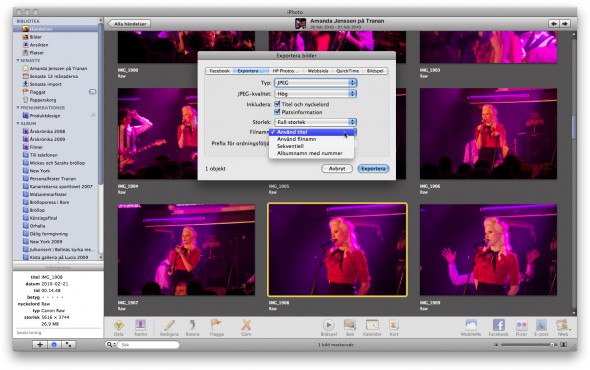Image resolution: width=590 pixels, height=370 pixels.
Task: Select the IMG_1909 photo thumbnail
Action: tap(488, 250)
